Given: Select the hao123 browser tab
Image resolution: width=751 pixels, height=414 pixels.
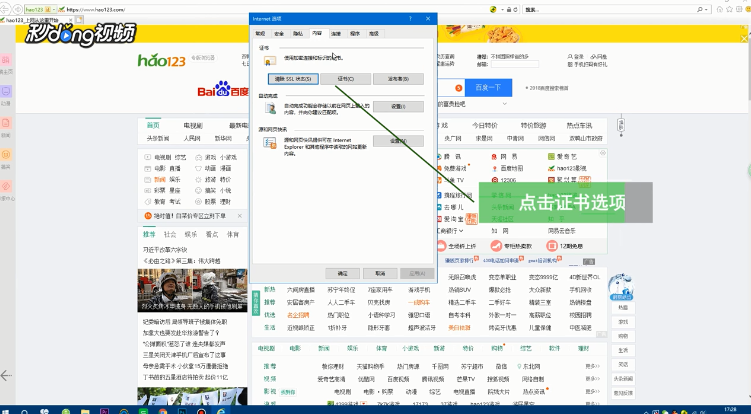Looking at the screenshot, I should [36, 20].
